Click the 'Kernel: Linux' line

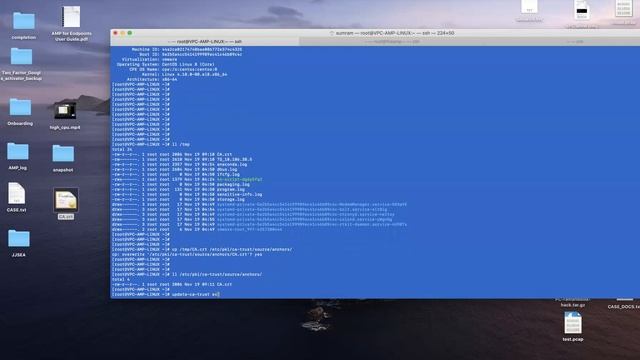[184, 75]
